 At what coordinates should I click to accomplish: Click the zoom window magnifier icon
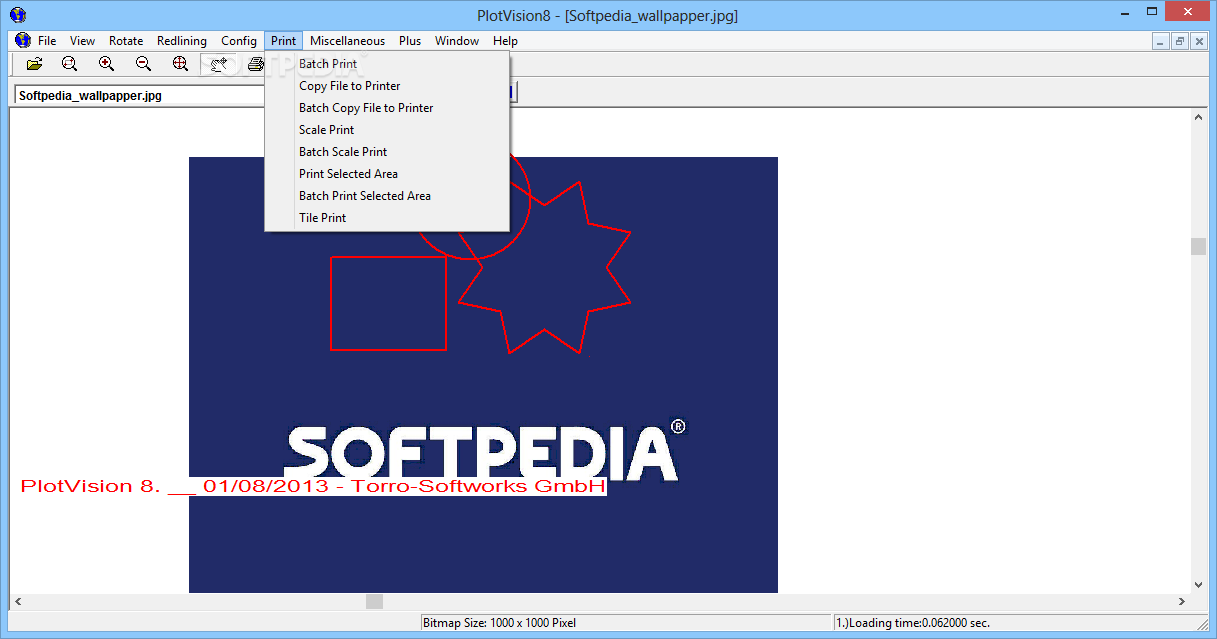click(69, 64)
